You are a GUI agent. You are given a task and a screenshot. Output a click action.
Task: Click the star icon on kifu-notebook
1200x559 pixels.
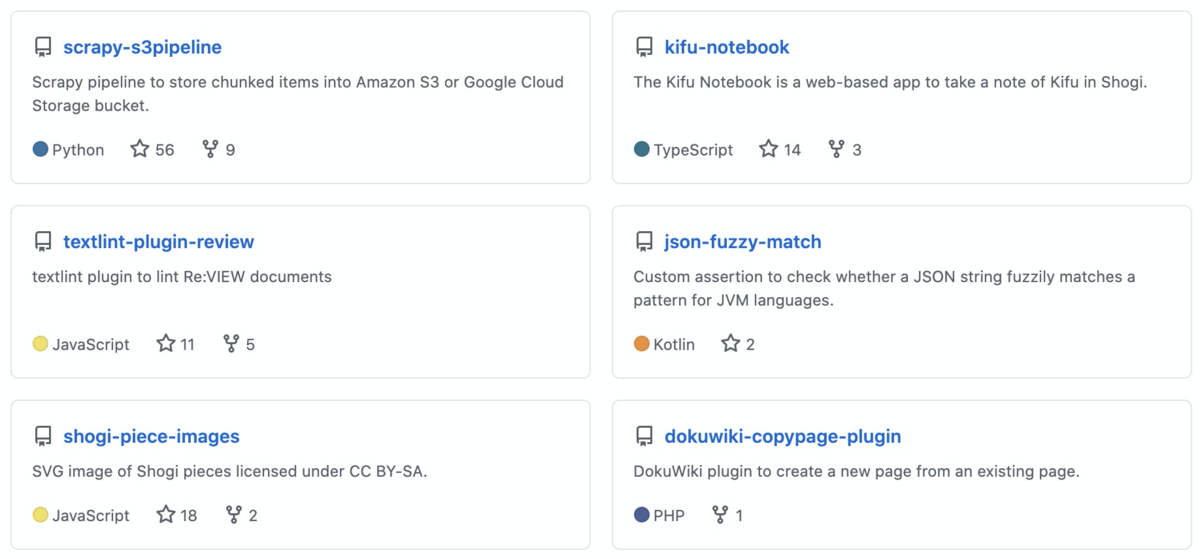click(x=768, y=149)
